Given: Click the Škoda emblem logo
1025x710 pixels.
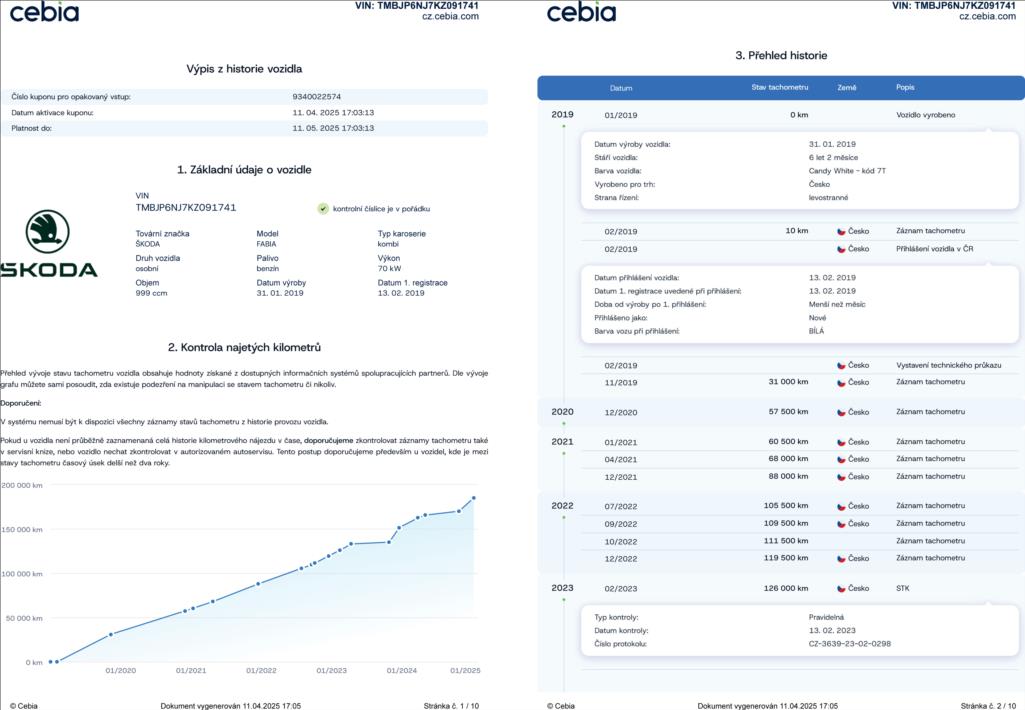Looking at the screenshot, I should tap(48, 231).
